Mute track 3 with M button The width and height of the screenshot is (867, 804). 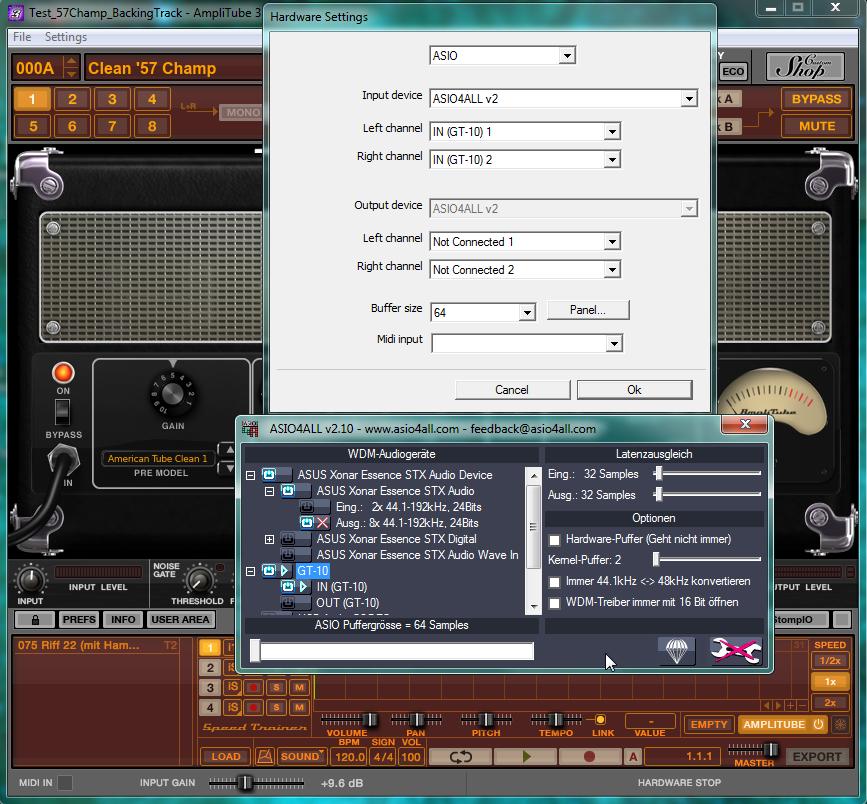point(299,688)
